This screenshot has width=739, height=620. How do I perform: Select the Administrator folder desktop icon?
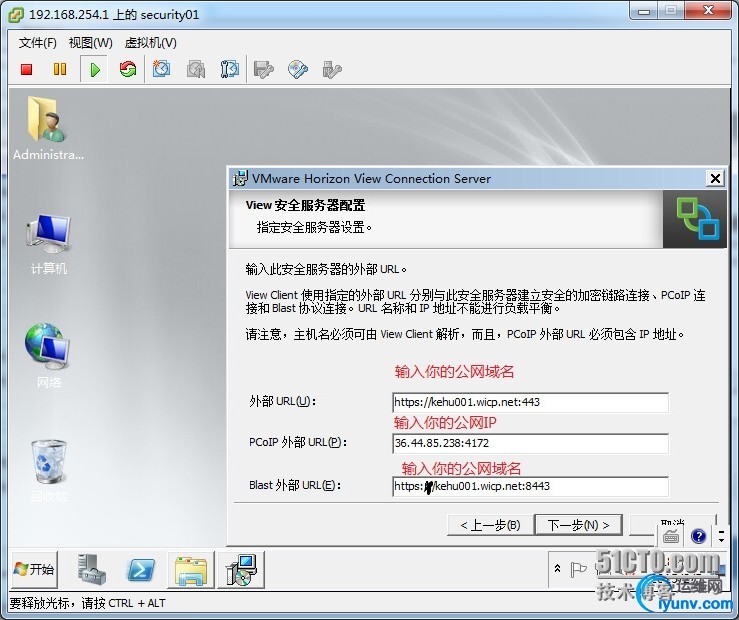[49, 128]
